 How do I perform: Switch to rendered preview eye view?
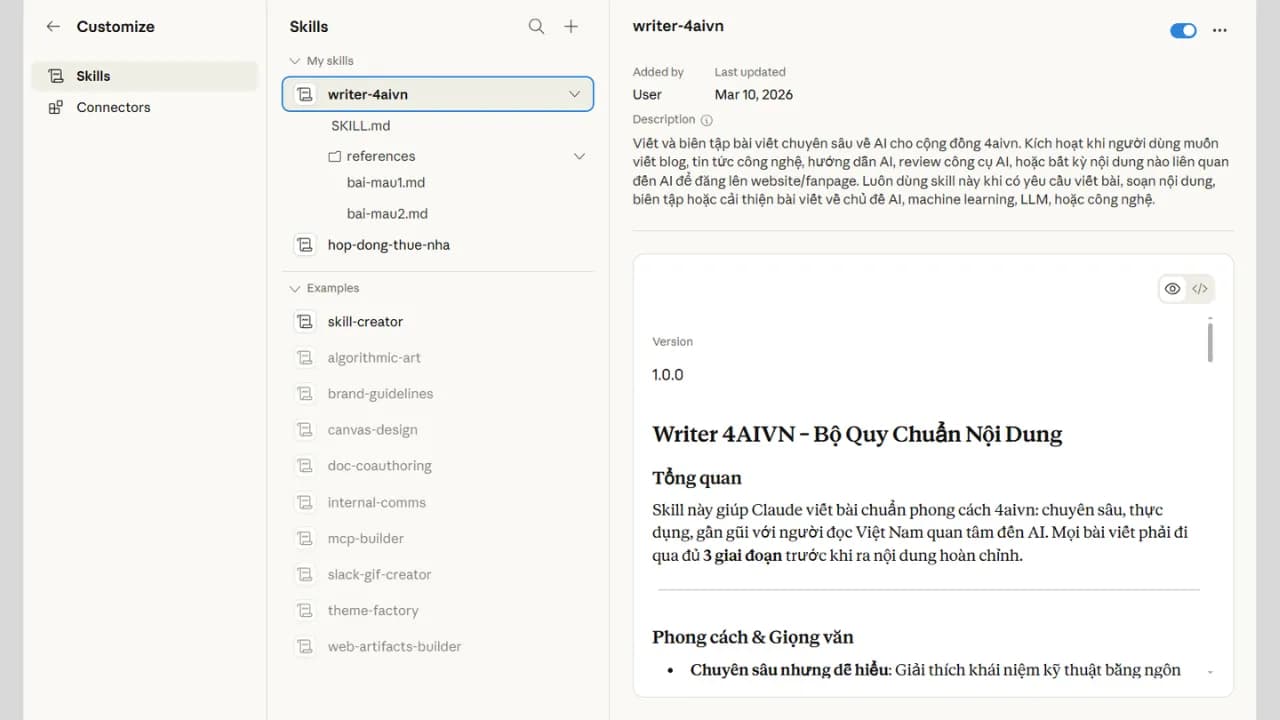click(x=1172, y=289)
